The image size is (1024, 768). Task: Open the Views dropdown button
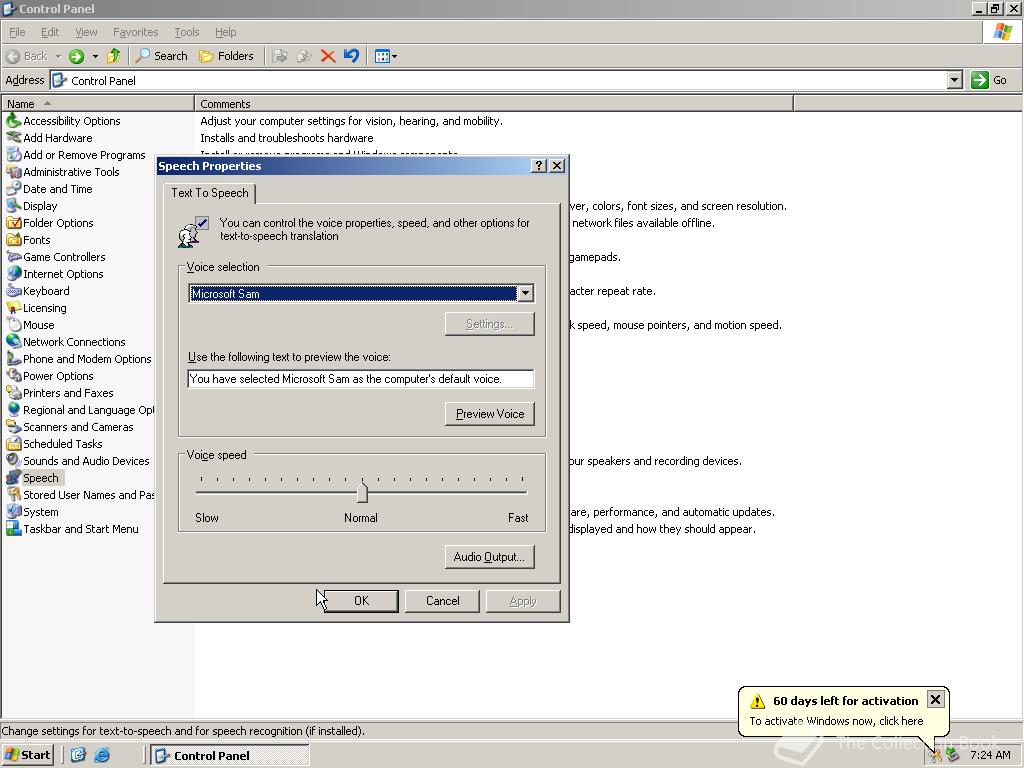point(386,56)
